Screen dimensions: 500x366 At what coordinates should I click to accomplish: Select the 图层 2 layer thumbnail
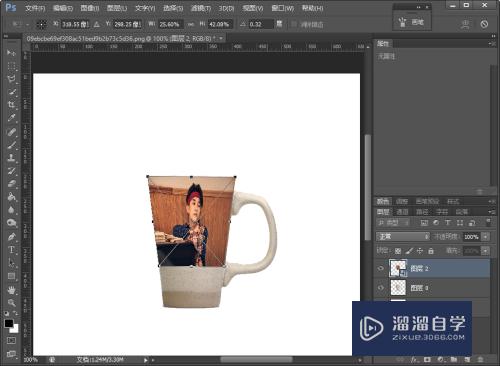click(x=398, y=268)
